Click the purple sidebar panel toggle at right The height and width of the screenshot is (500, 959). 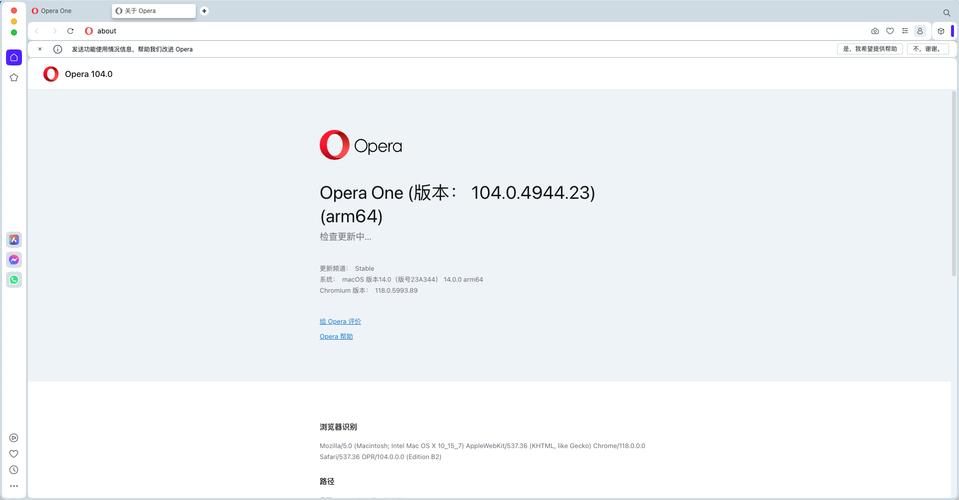[x=952, y=31]
